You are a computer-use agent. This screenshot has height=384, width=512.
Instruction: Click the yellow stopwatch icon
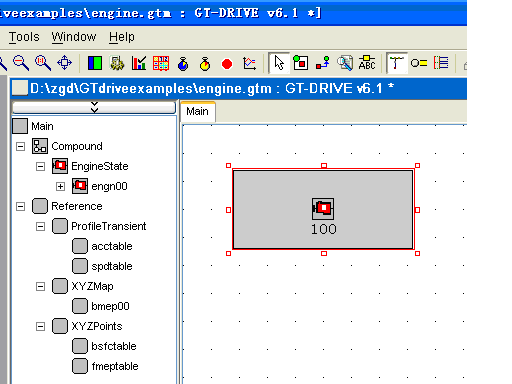coord(205,63)
